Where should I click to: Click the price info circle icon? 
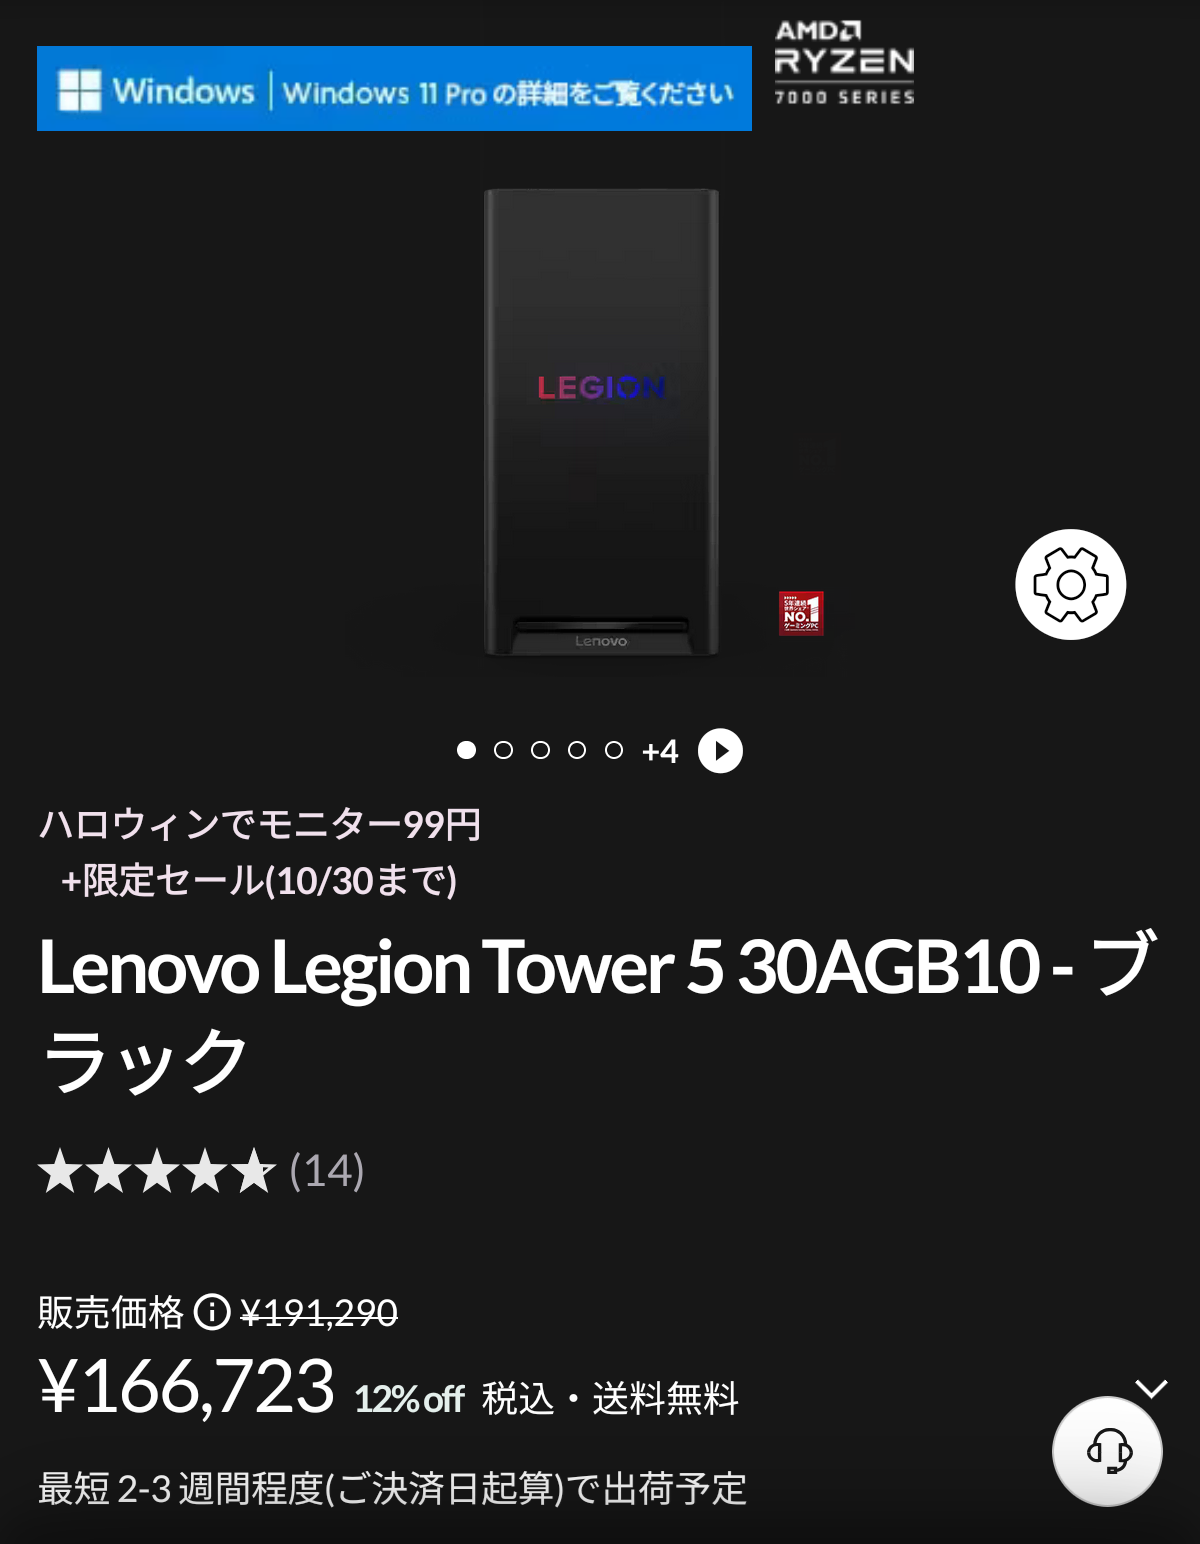(212, 1311)
